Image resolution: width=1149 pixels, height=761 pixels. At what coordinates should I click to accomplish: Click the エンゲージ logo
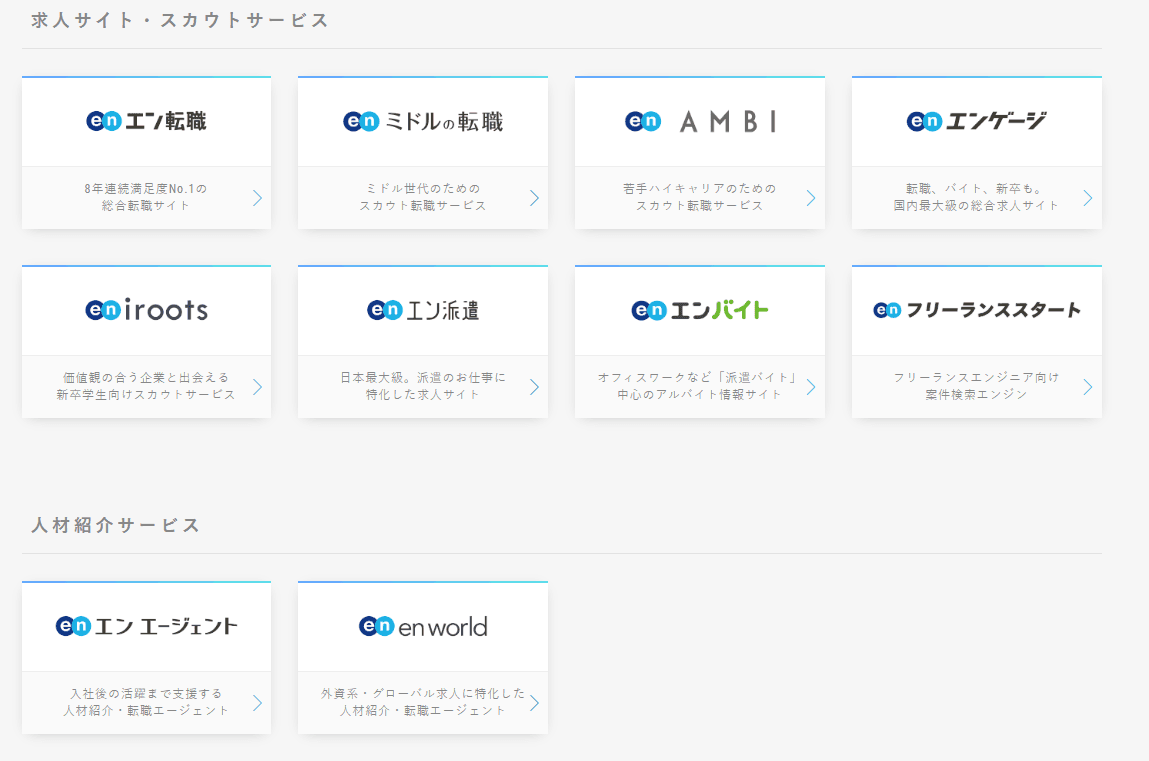pyautogui.click(x=976, y=121)
